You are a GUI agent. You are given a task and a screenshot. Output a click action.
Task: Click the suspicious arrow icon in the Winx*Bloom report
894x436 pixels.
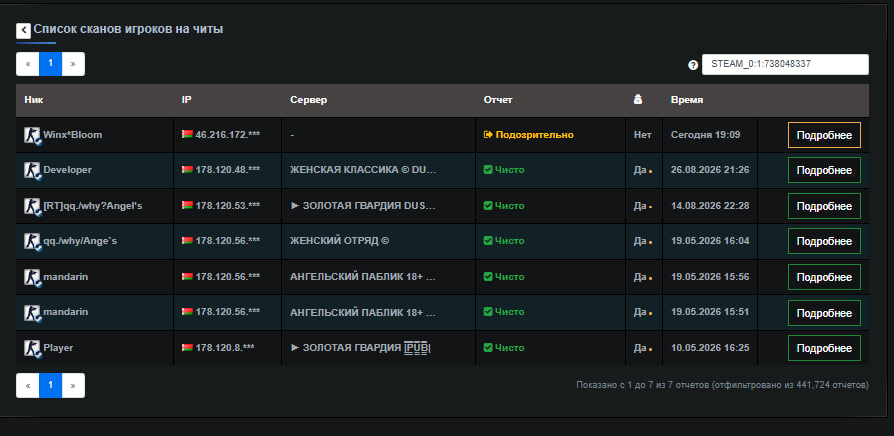pyautogui.click(x=488, y=135)
